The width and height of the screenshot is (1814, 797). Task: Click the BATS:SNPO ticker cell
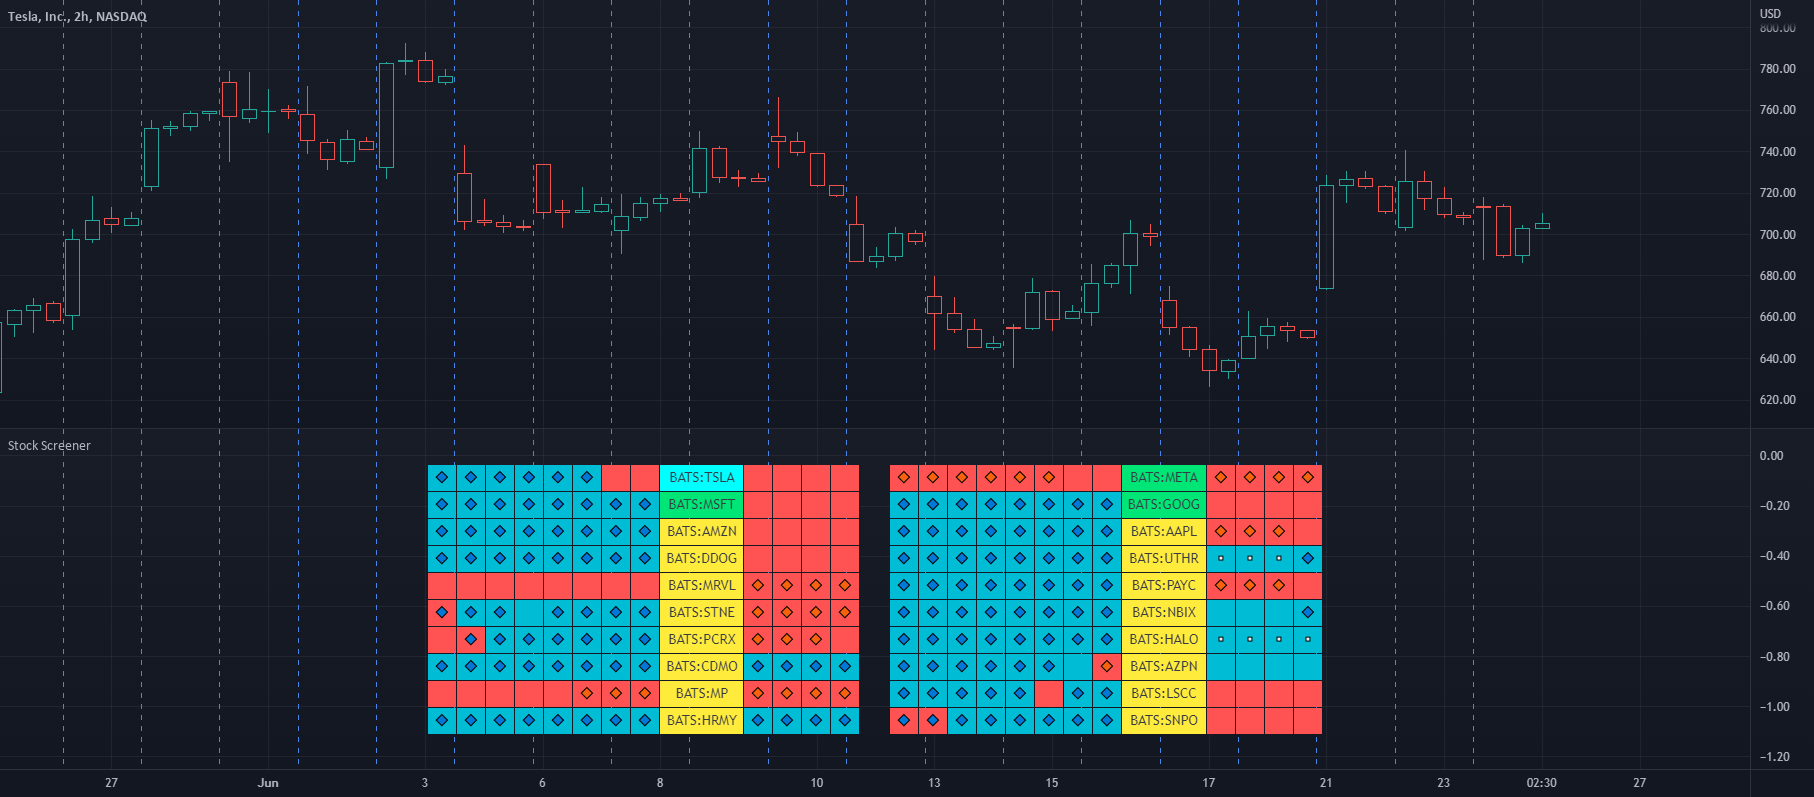point(1164,721)
